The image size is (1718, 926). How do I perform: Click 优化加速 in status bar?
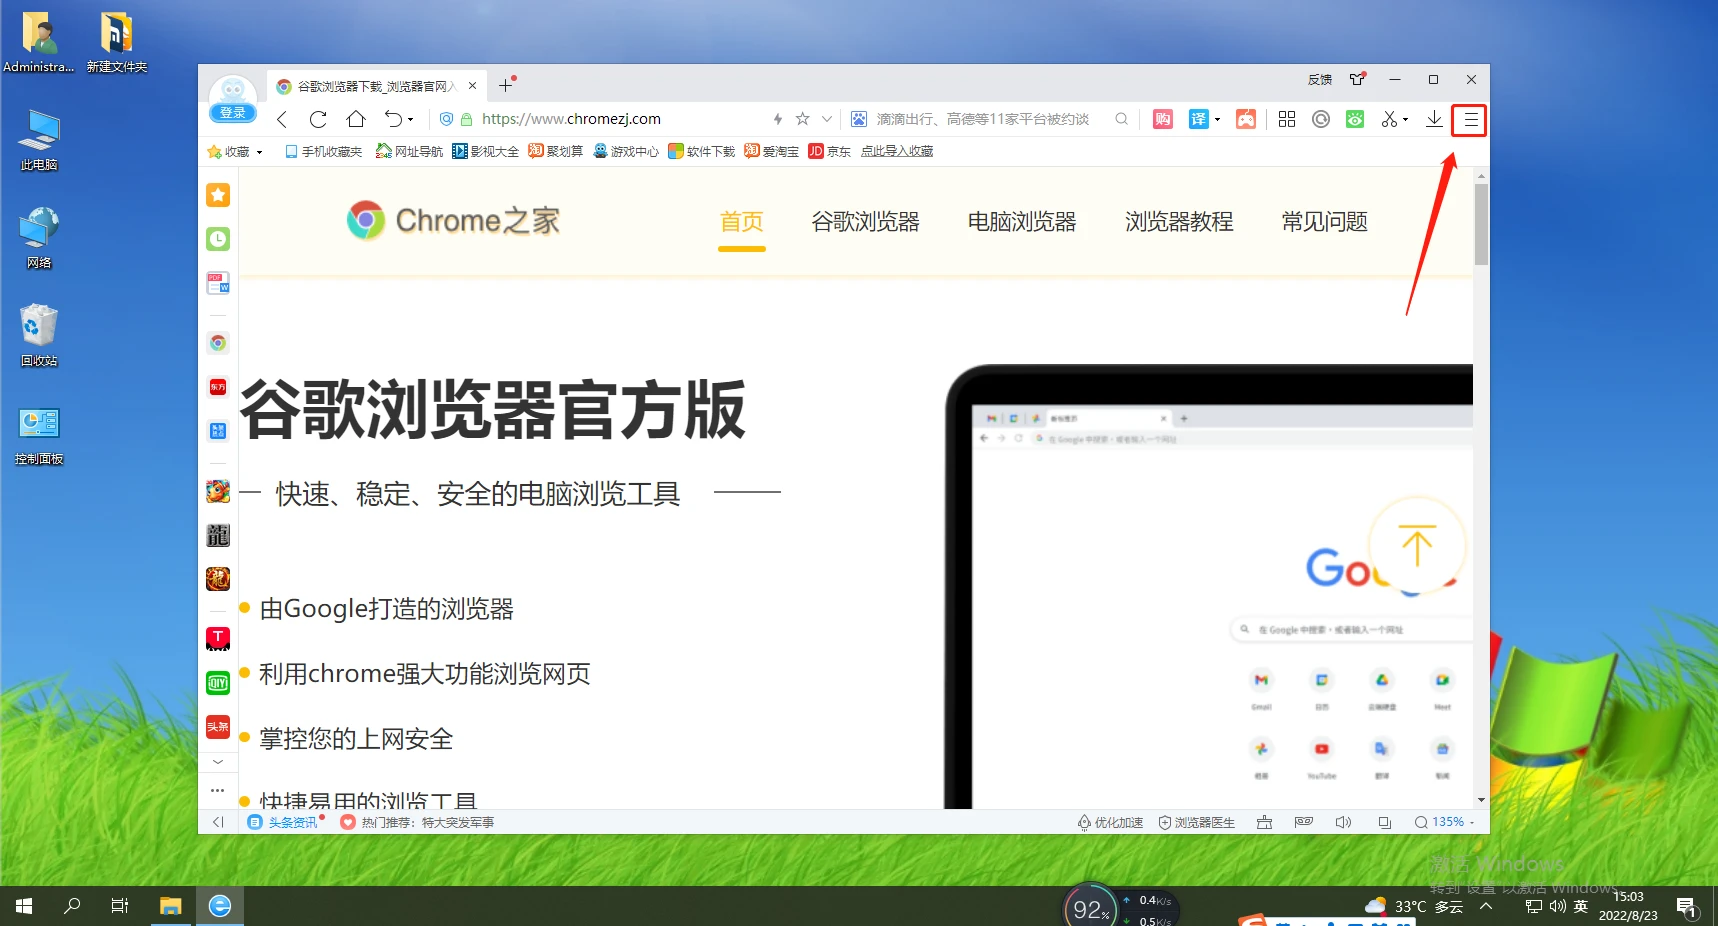[x=1110, y=822]
